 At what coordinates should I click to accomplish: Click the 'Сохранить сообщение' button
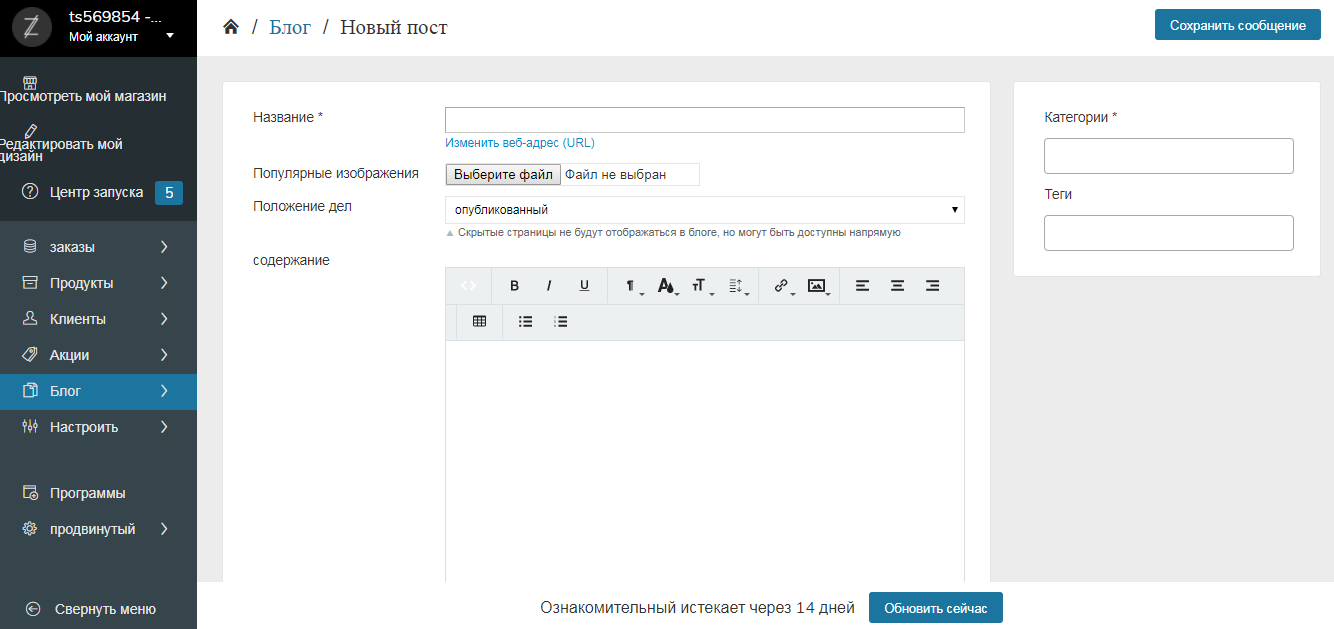pyautogui.click(x=1237, y=25)
